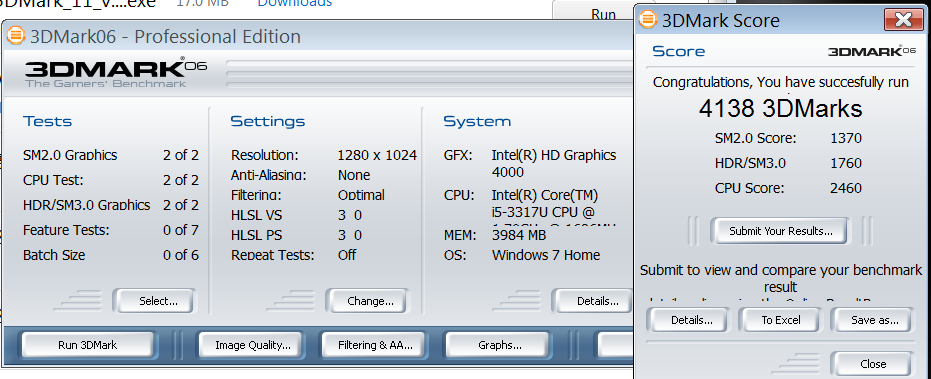Click the Change... button under Settings
This screenshot has width=931, height=379.
pyautogui.click(x=367, y=301)
